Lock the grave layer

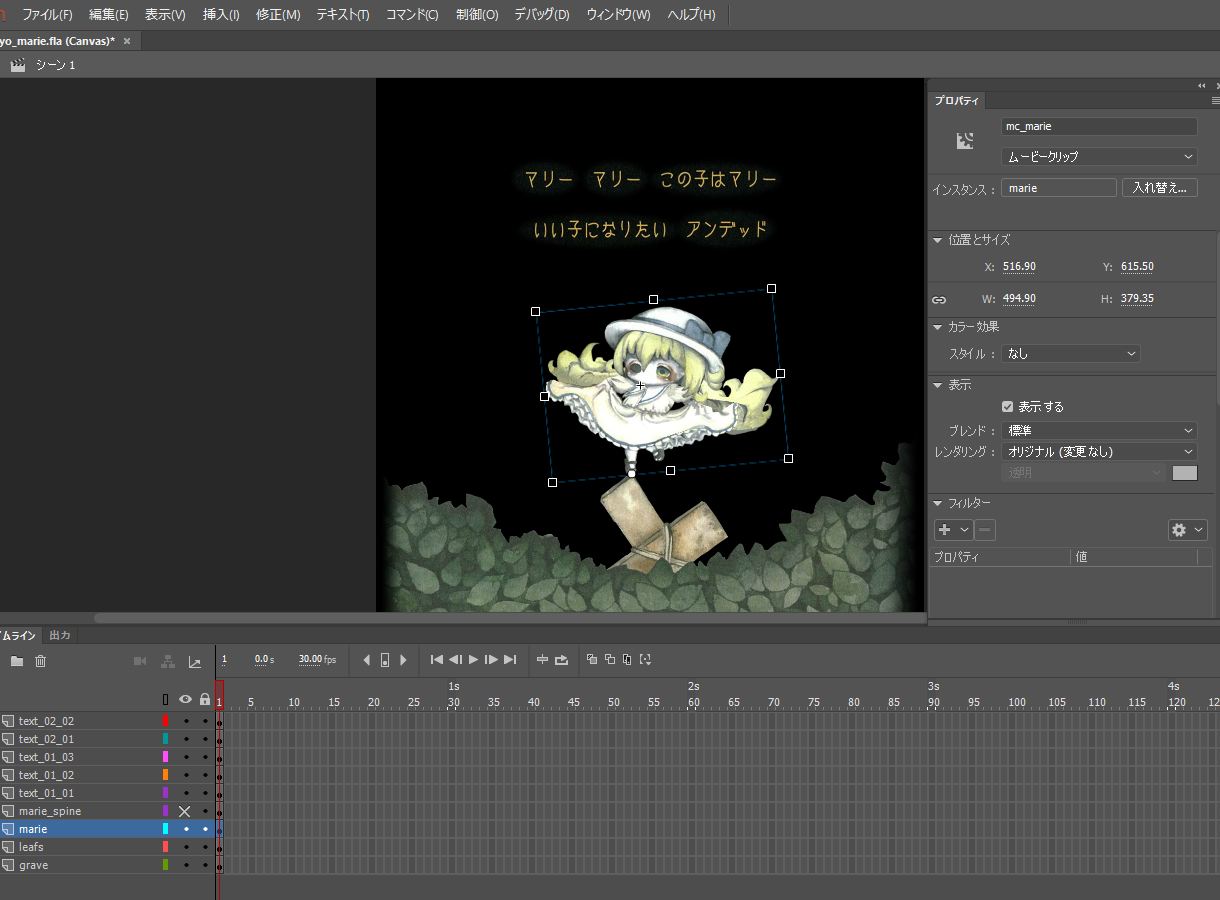tap(205, 865)
